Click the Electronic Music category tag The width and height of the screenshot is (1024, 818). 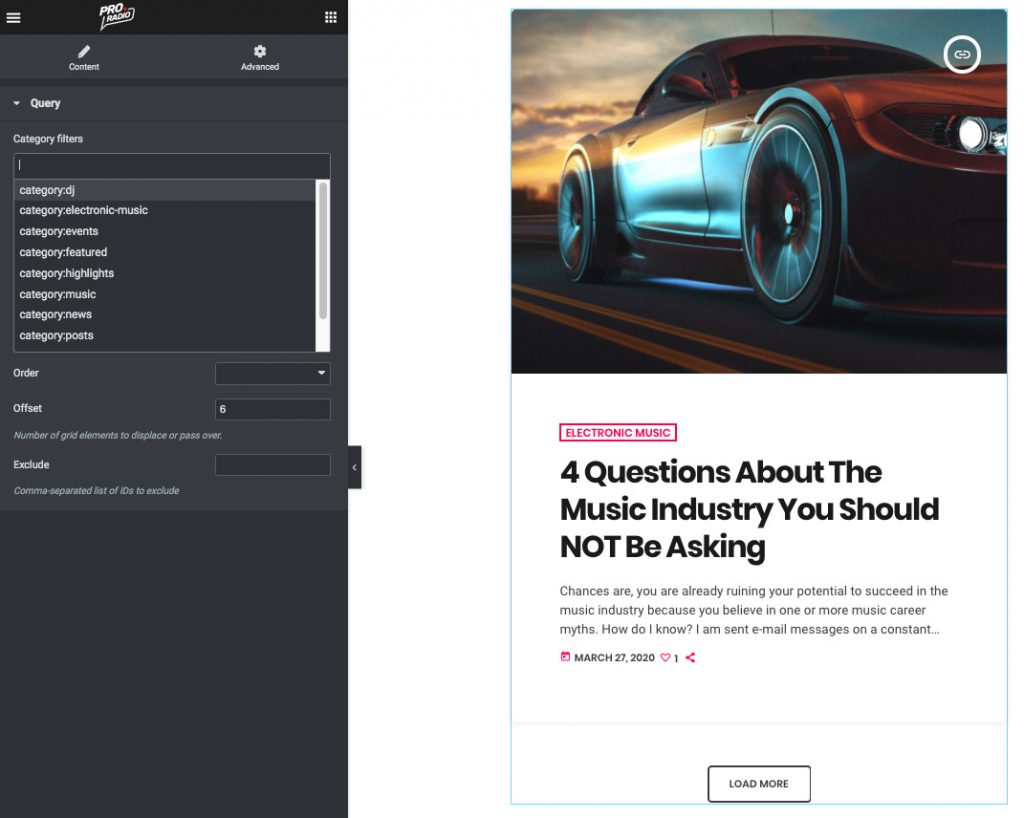click(618, 433)
